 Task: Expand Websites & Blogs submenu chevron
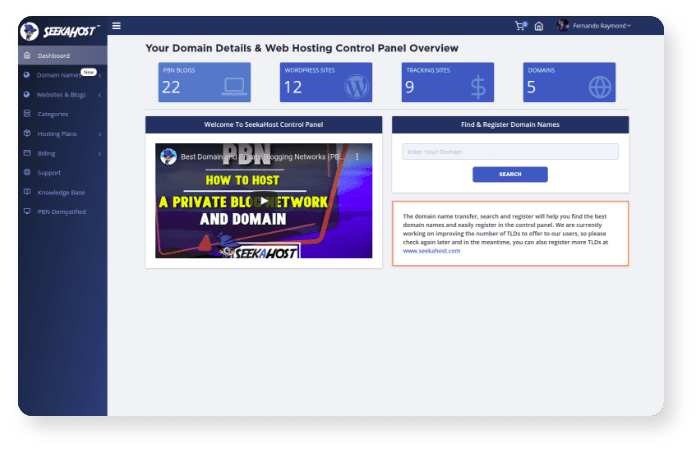click(100, 95)
